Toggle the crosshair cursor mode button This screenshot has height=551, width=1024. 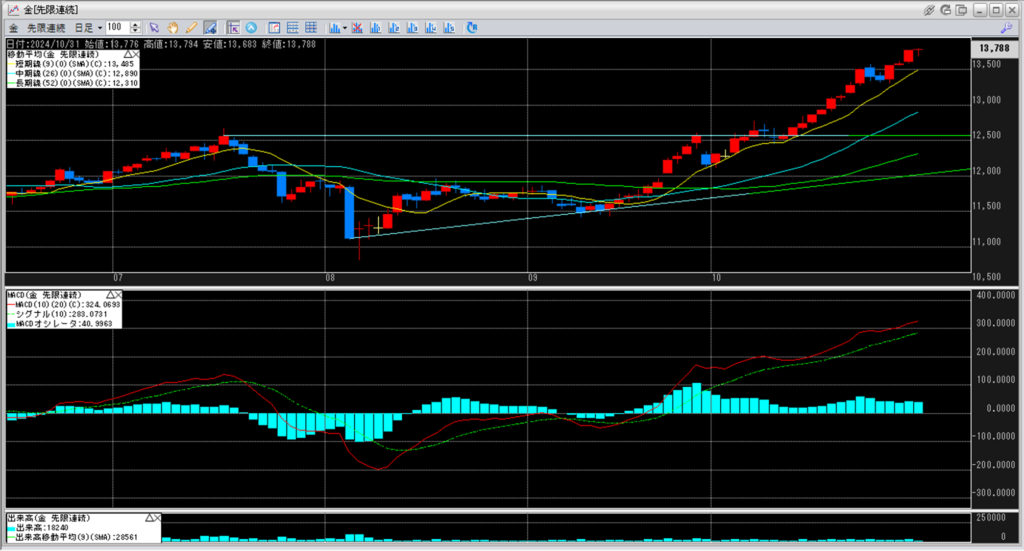pyautogui.click(x=232, y=27)
